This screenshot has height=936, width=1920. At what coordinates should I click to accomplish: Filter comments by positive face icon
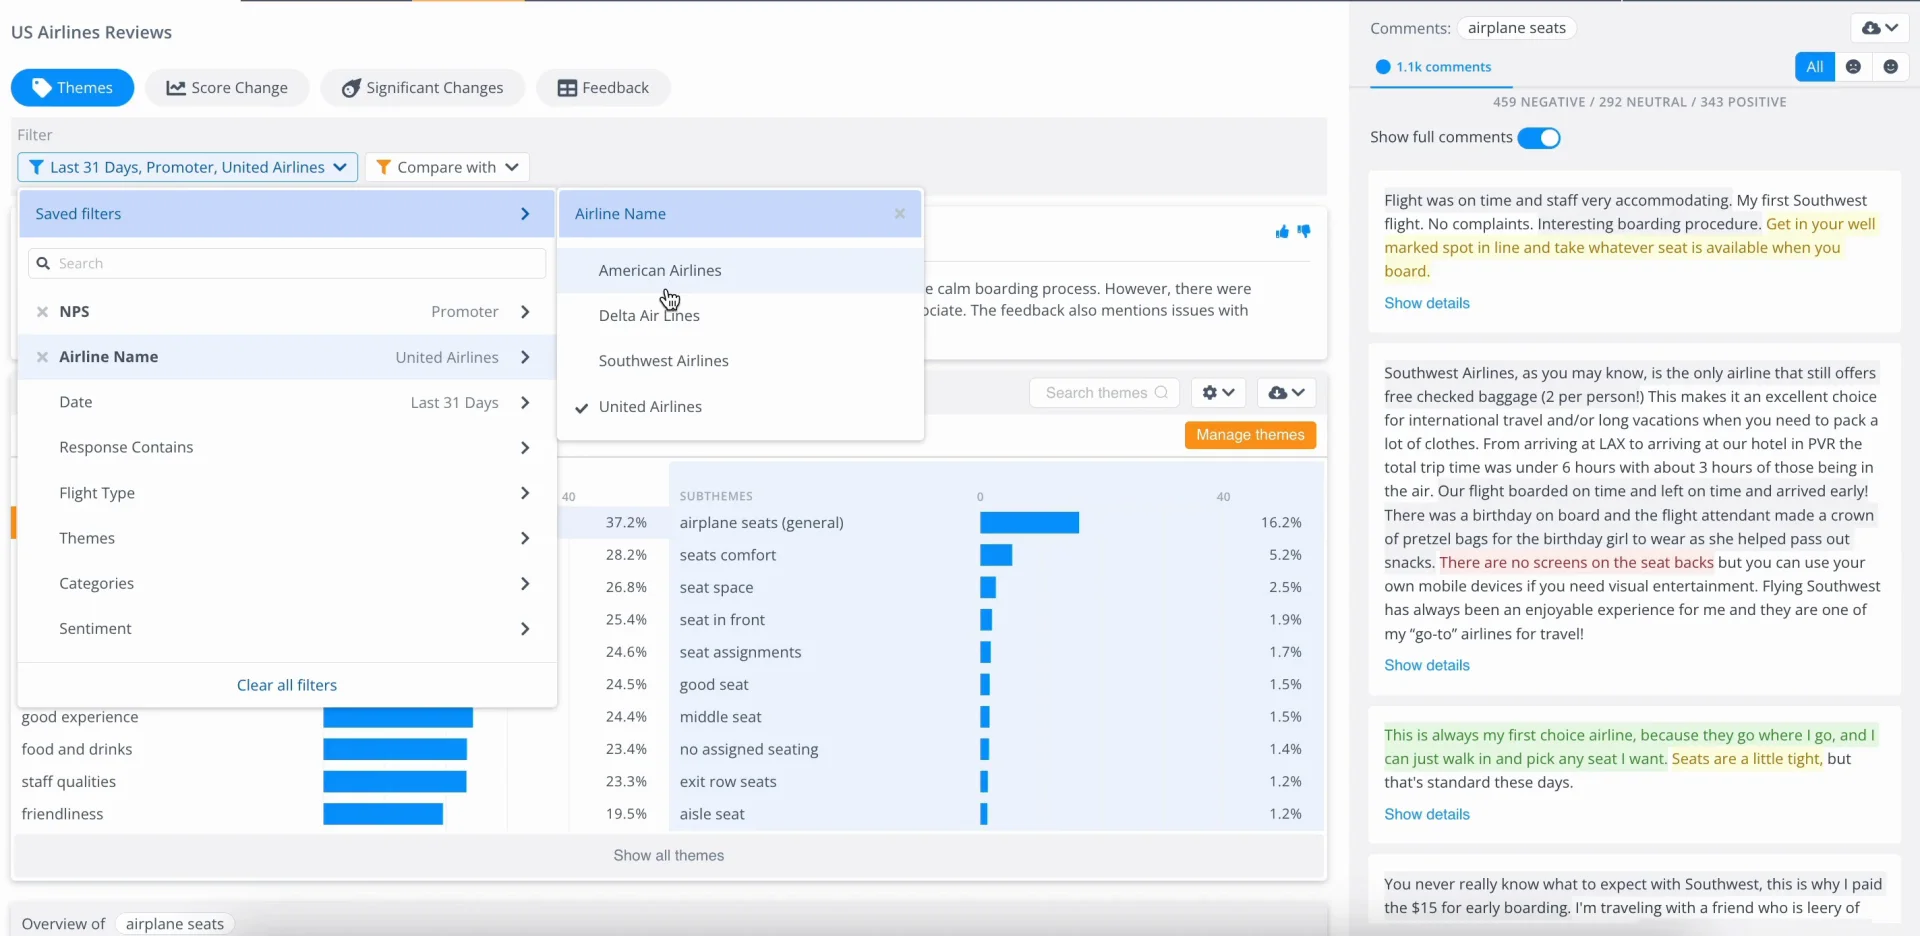[1890, 67]
